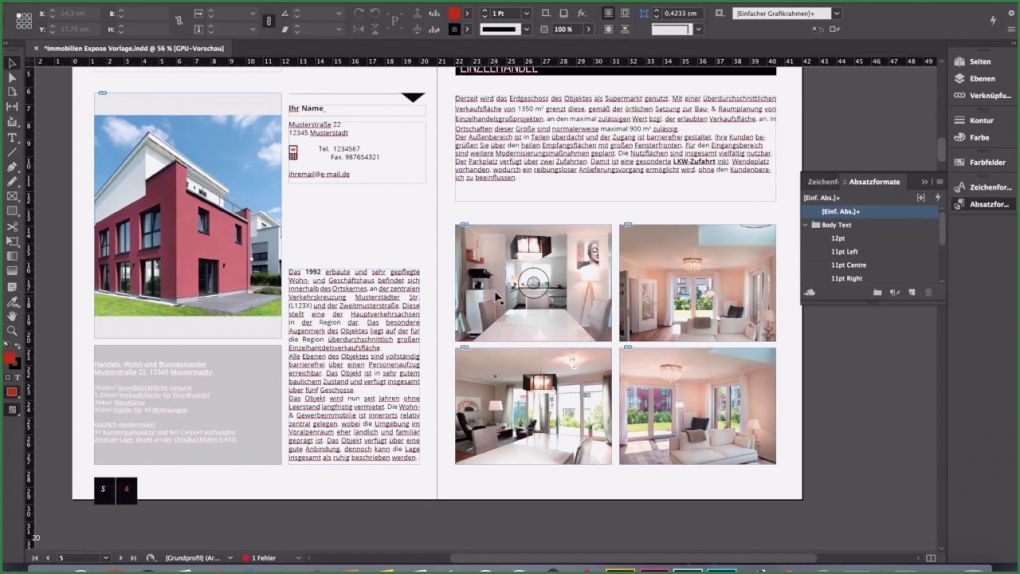Select the Type tool in the toolbox

12,137
